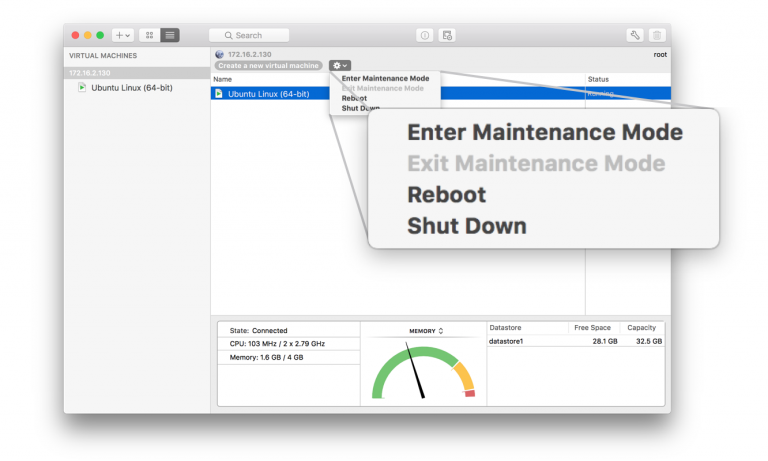This screenshot has height=461, width=768.
Task: Switch to icon grid view
Action: tap(150, 35)
